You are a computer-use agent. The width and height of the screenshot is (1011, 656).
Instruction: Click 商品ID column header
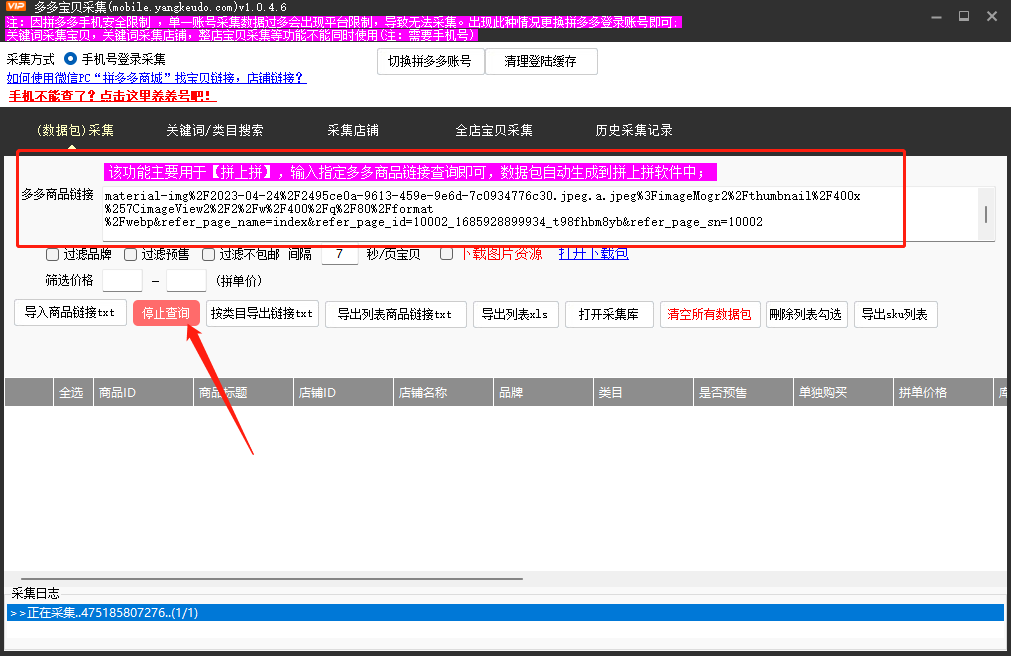(x=143, y=392)
